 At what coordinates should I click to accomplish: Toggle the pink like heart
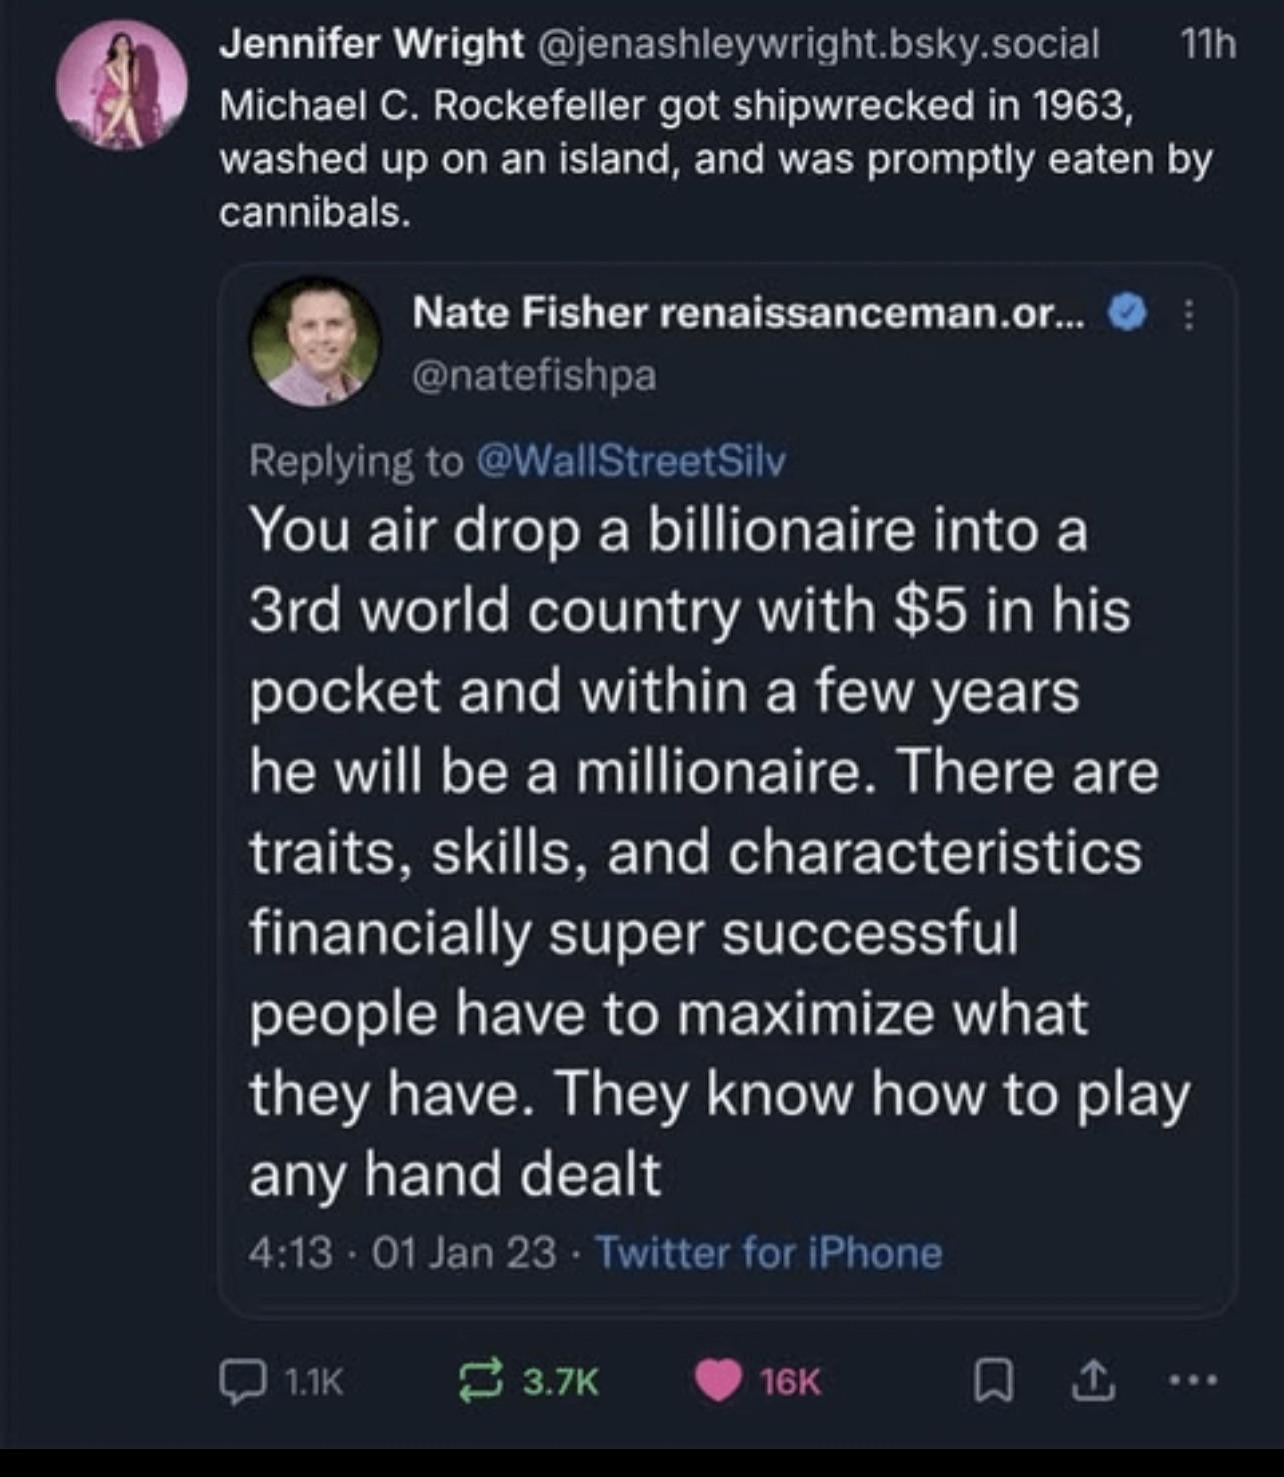click(717, 1382)
